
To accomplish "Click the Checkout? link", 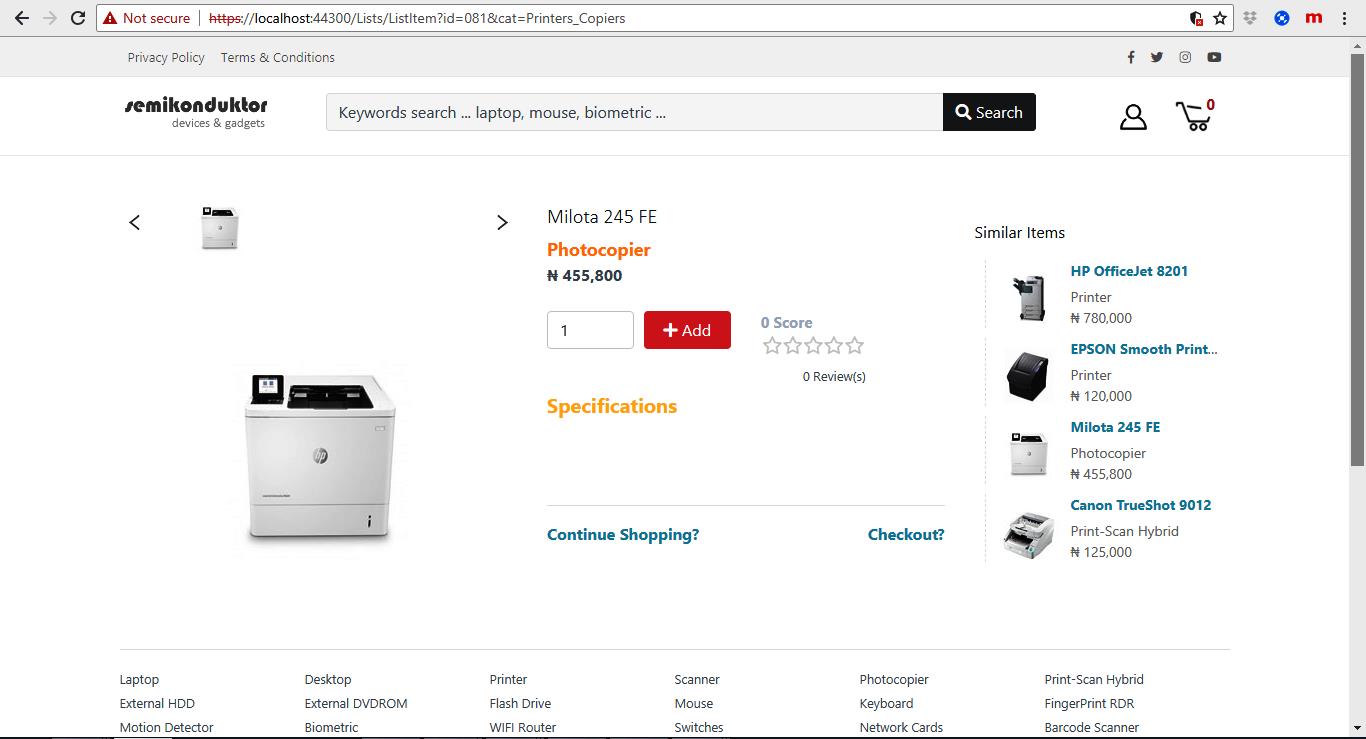I will tap(906, 534).
